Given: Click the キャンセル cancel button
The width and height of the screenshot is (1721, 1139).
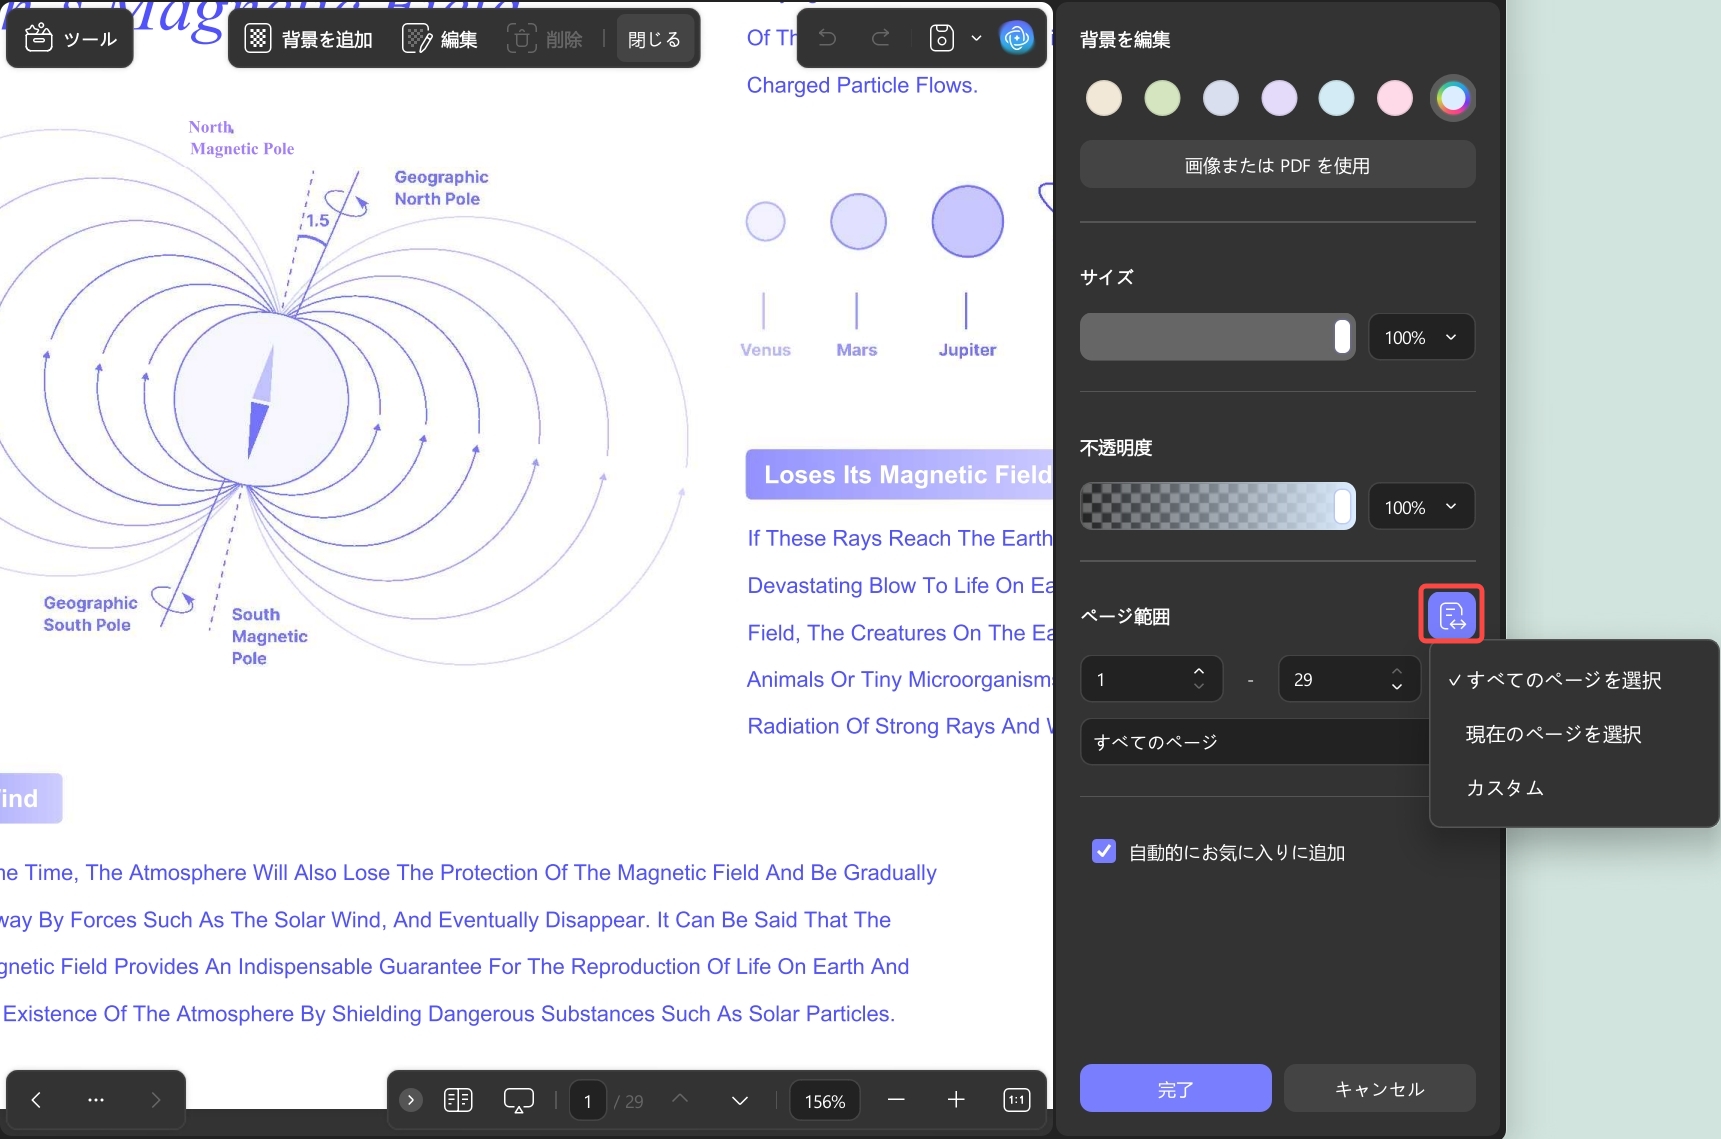Looking at the screenshot, I should [x=1379, y=1089].
